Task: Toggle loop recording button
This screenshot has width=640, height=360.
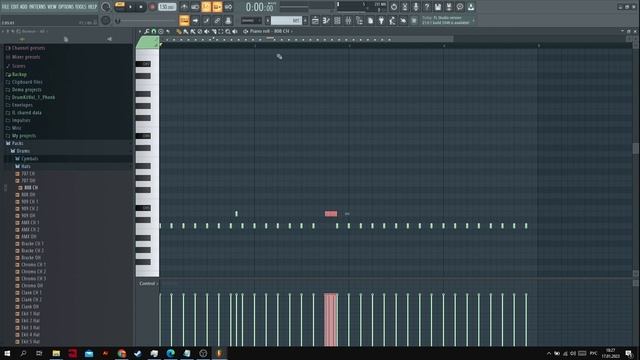Action: coord(228,7)
